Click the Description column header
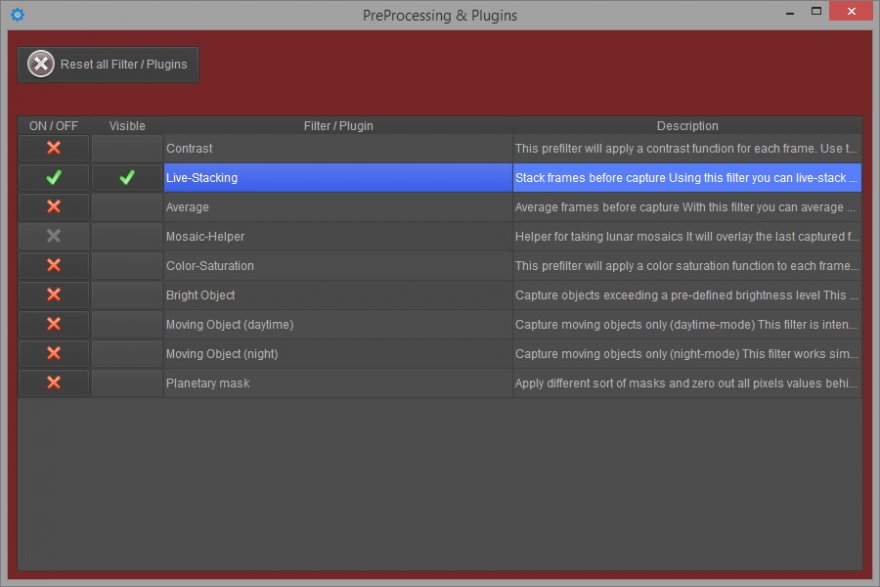 click(x=687, y=126)
